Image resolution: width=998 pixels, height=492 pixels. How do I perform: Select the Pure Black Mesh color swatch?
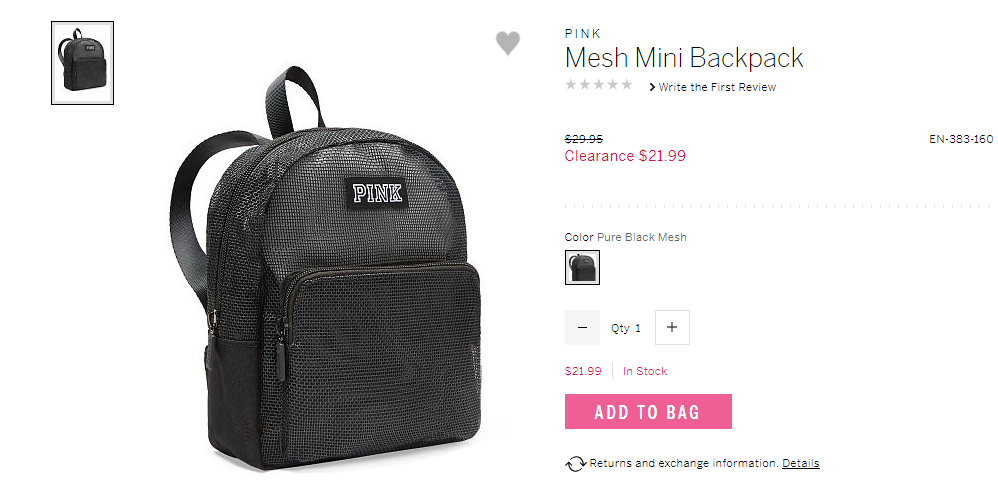click(582, 267)
